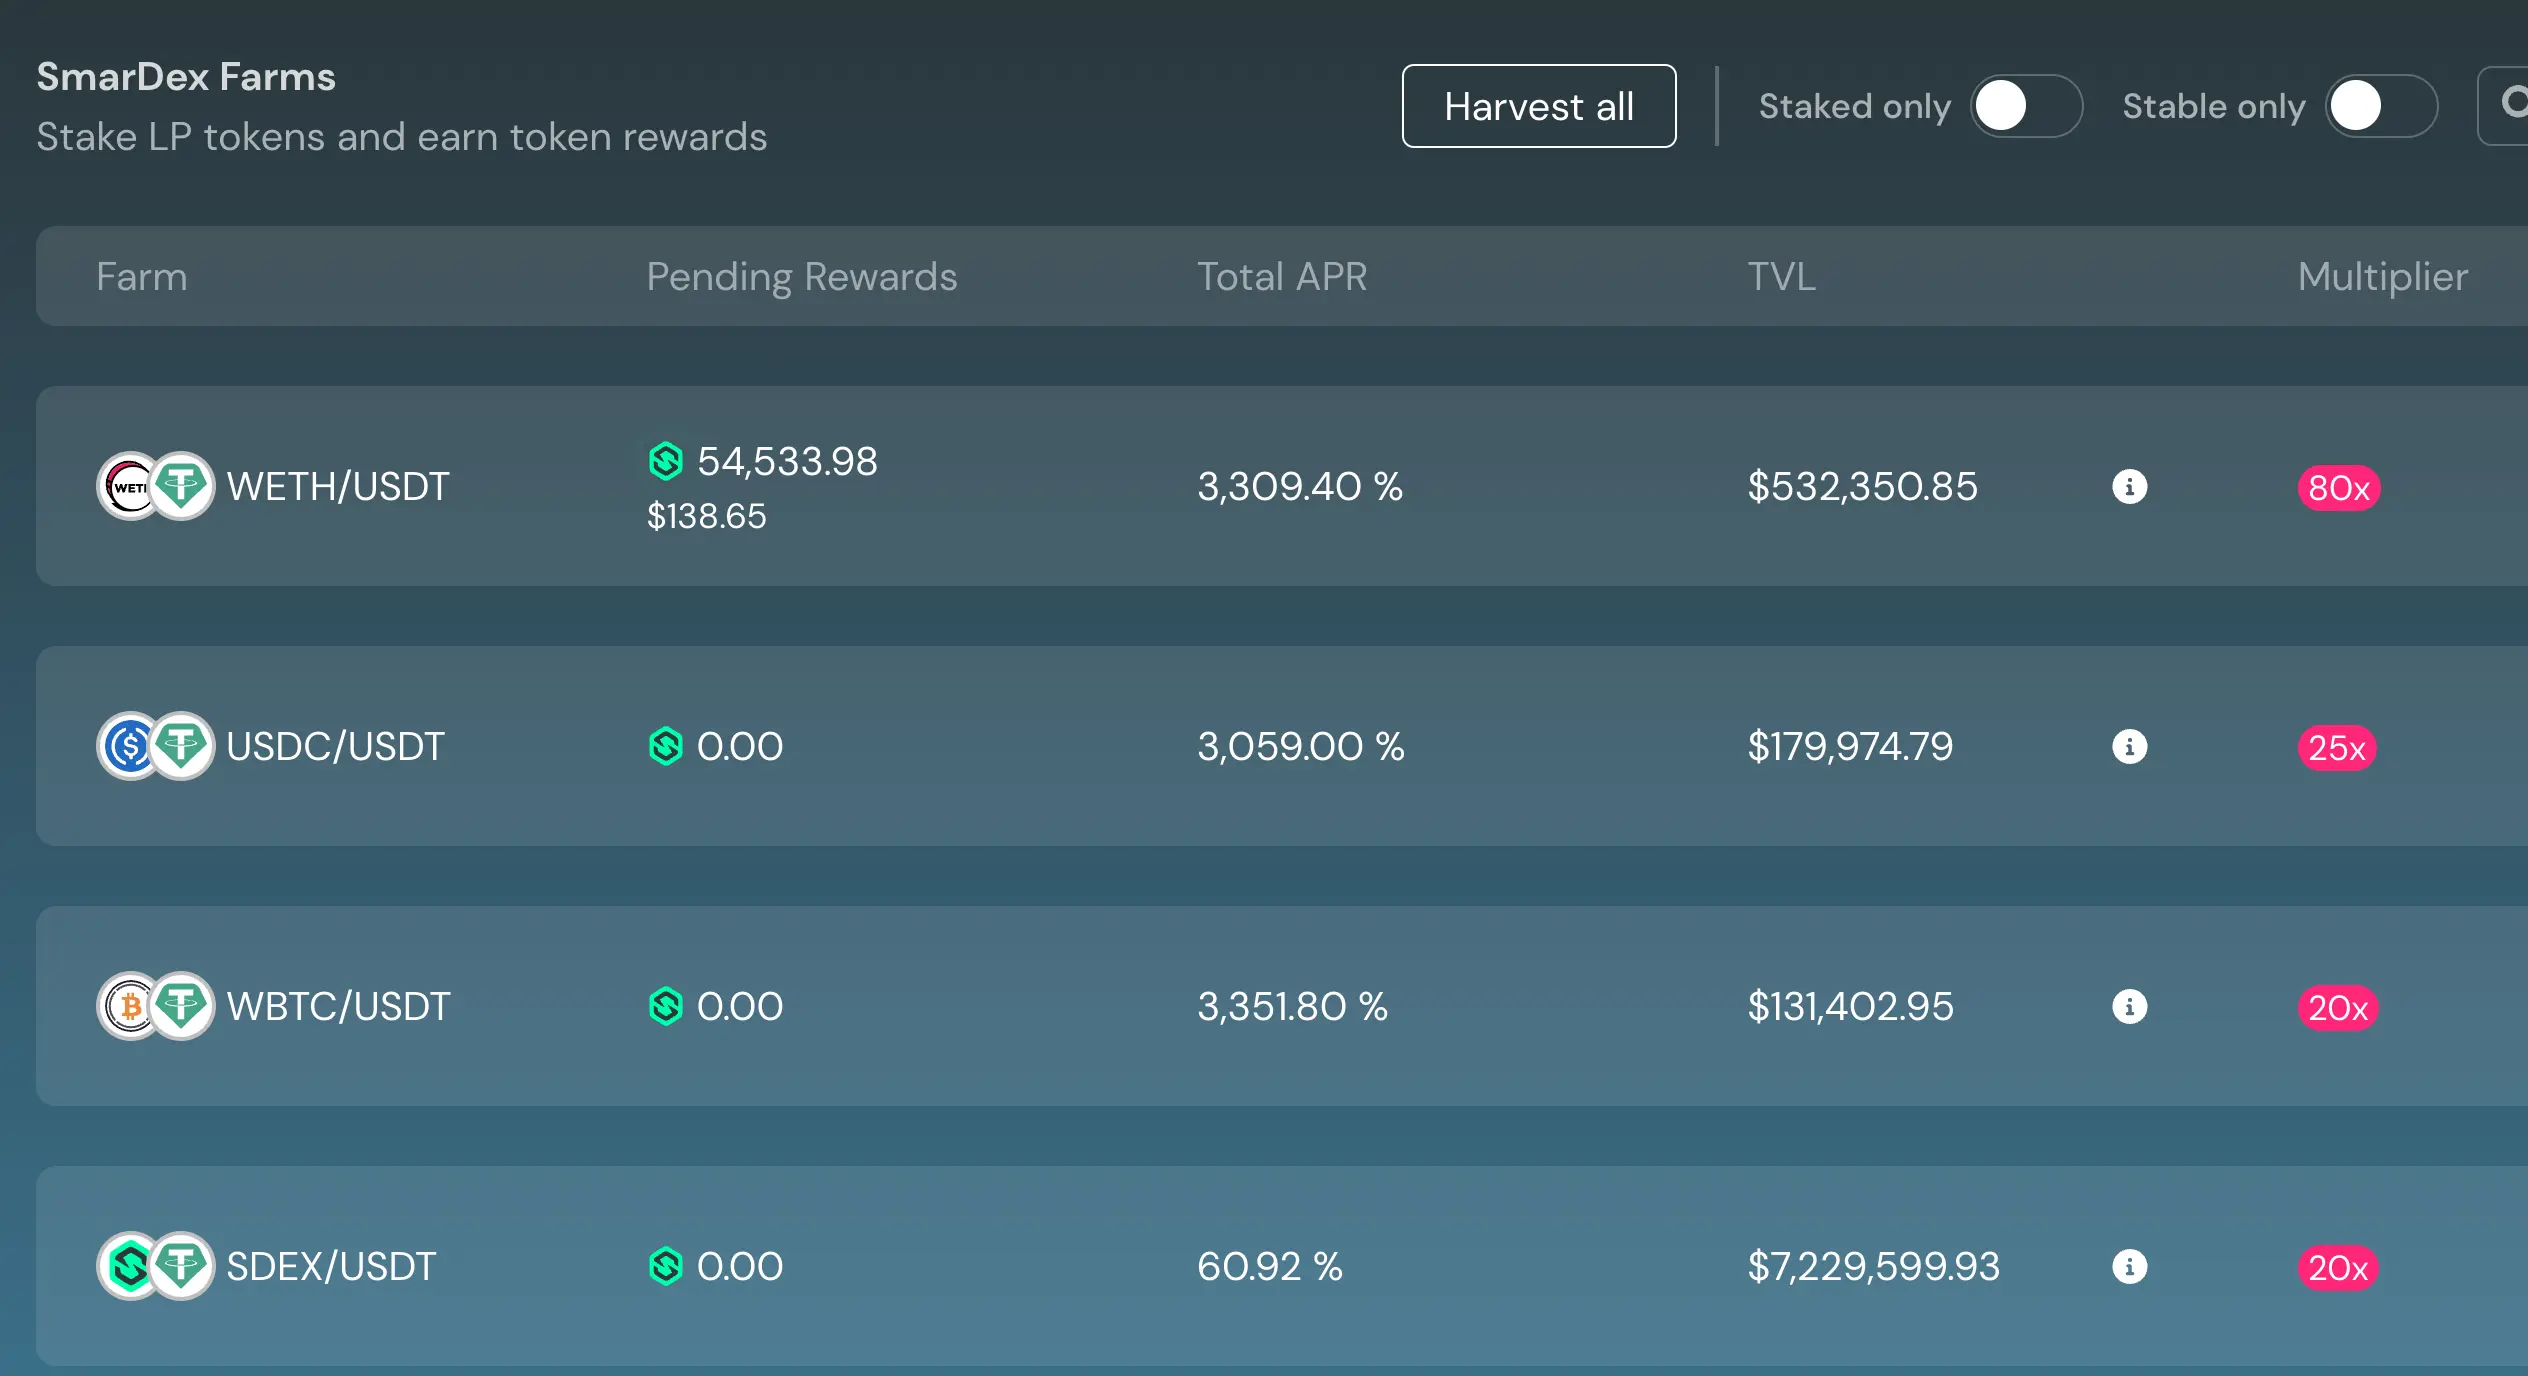This screenshot has height=1376, width=2528.
Task: Enable the Staked only toggle
Action: tap(2026, 106)
